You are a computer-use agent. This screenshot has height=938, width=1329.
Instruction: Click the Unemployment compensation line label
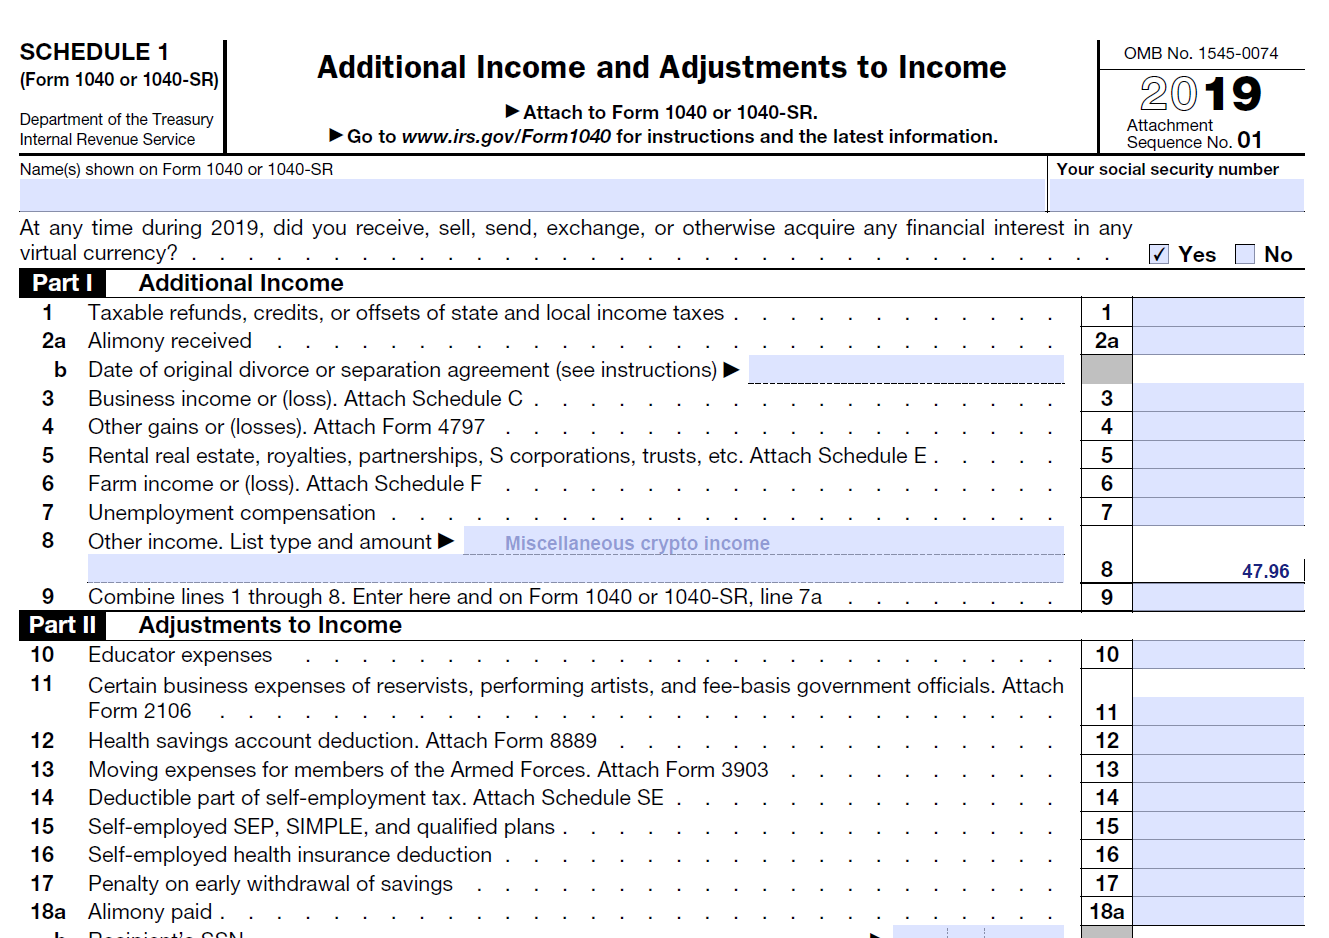(232, 513)
